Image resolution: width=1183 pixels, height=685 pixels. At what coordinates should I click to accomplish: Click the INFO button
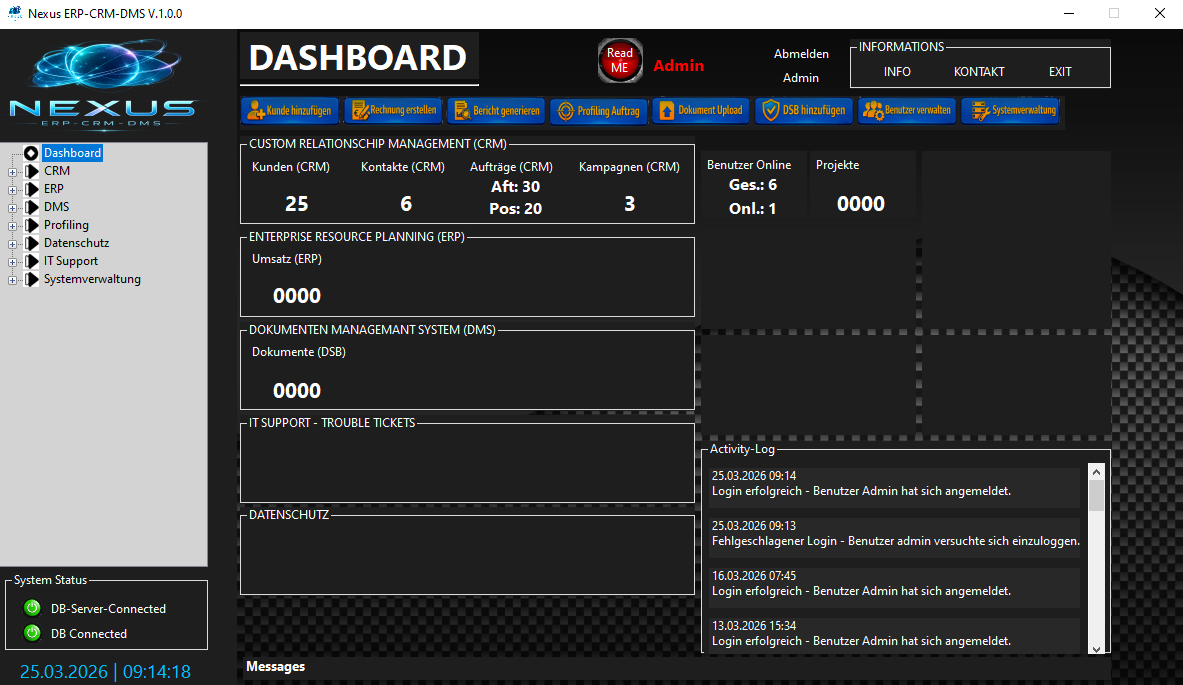pyautogui.click(x=897, y=72)
